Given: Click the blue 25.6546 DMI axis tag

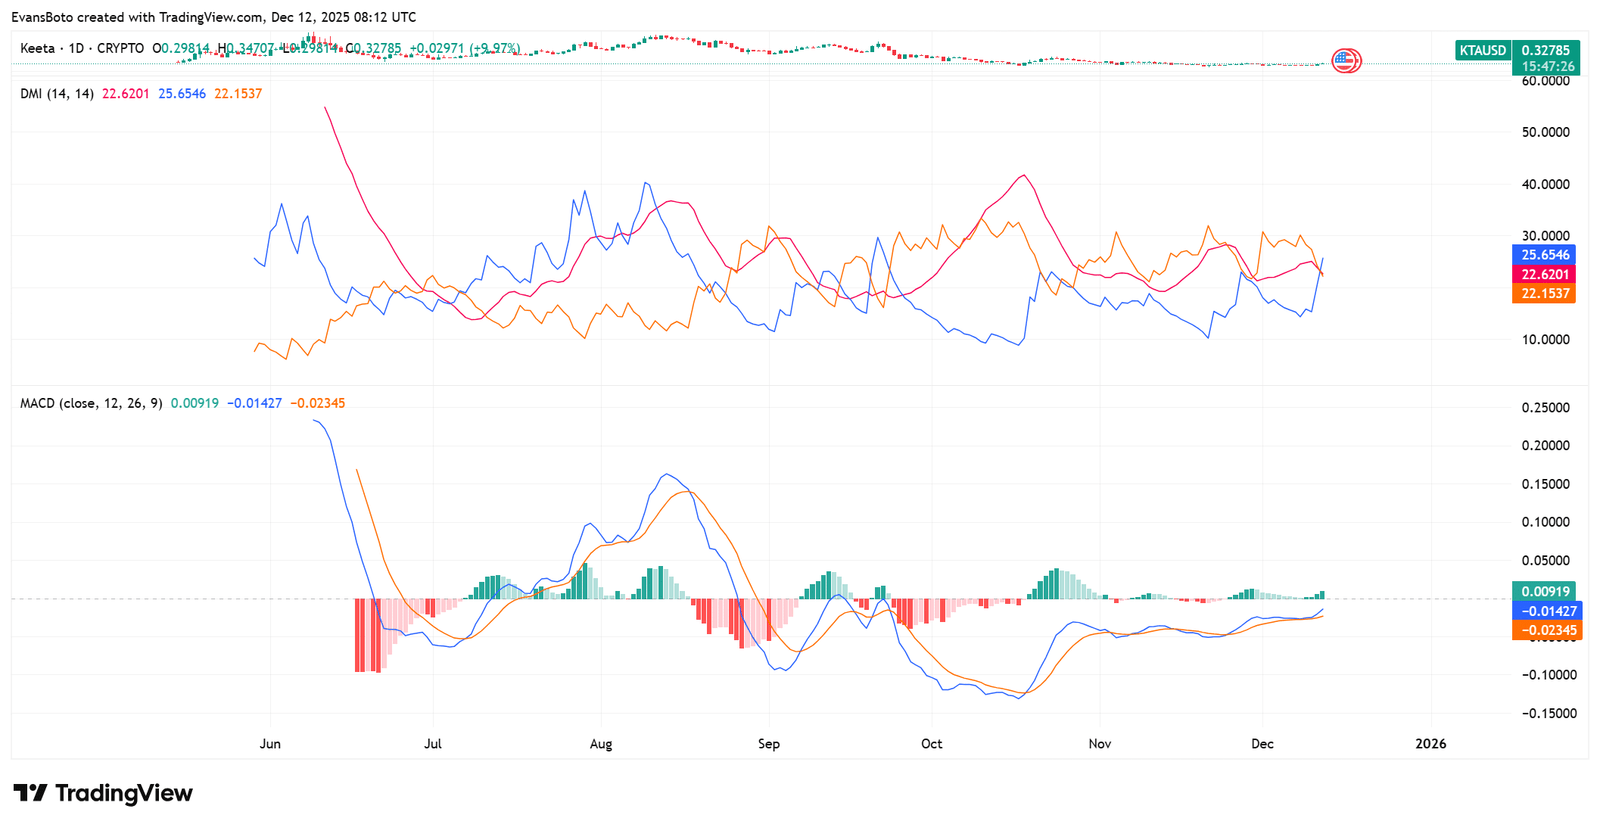Looking at the screenshot, I should tap(1545, 255).
